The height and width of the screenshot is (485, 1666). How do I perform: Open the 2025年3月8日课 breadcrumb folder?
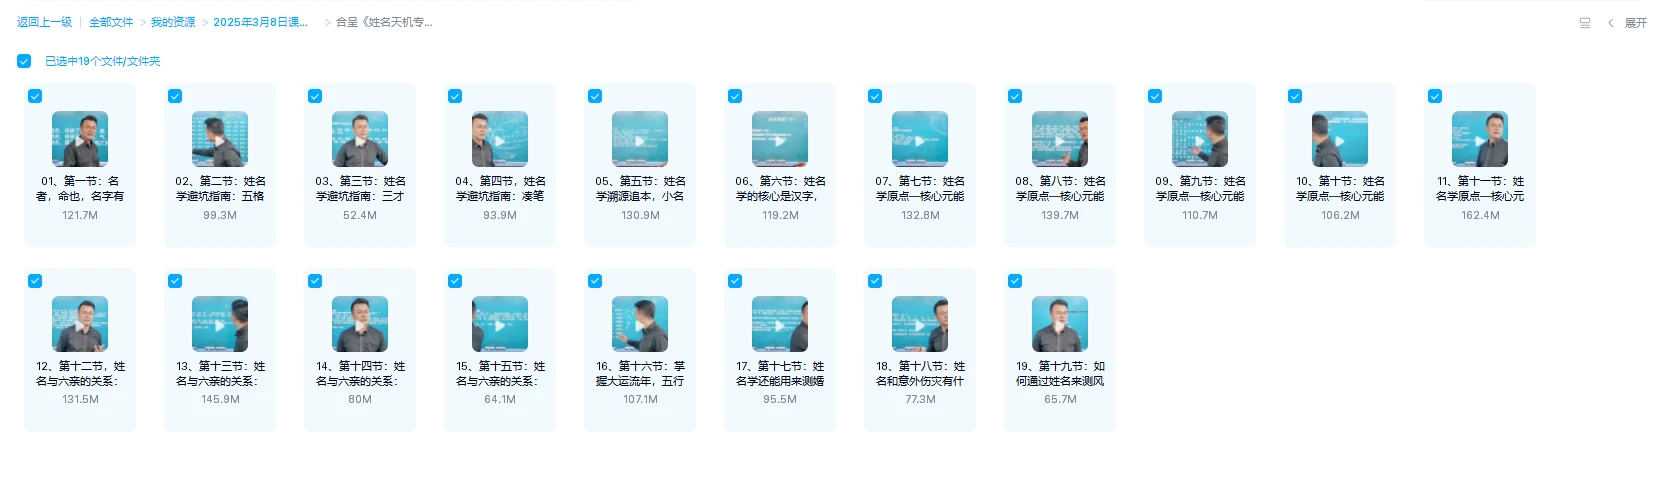[x=261, y=22]
